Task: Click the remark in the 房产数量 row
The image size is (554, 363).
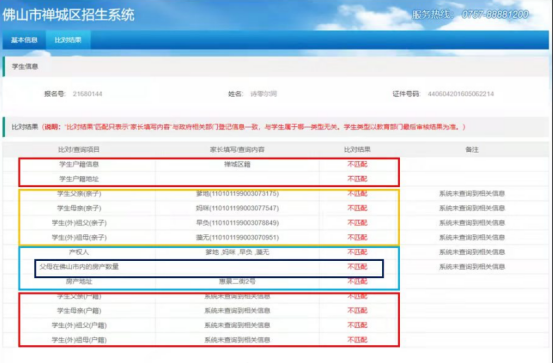Action: (472, 267)
